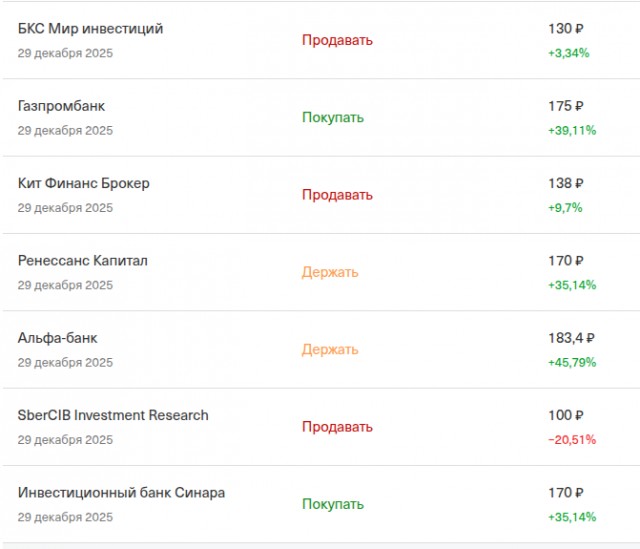The image size is (640, 549).
Task: Click Продавать recommendation for БКС Мир инвестиций
Action: (337, 40)
